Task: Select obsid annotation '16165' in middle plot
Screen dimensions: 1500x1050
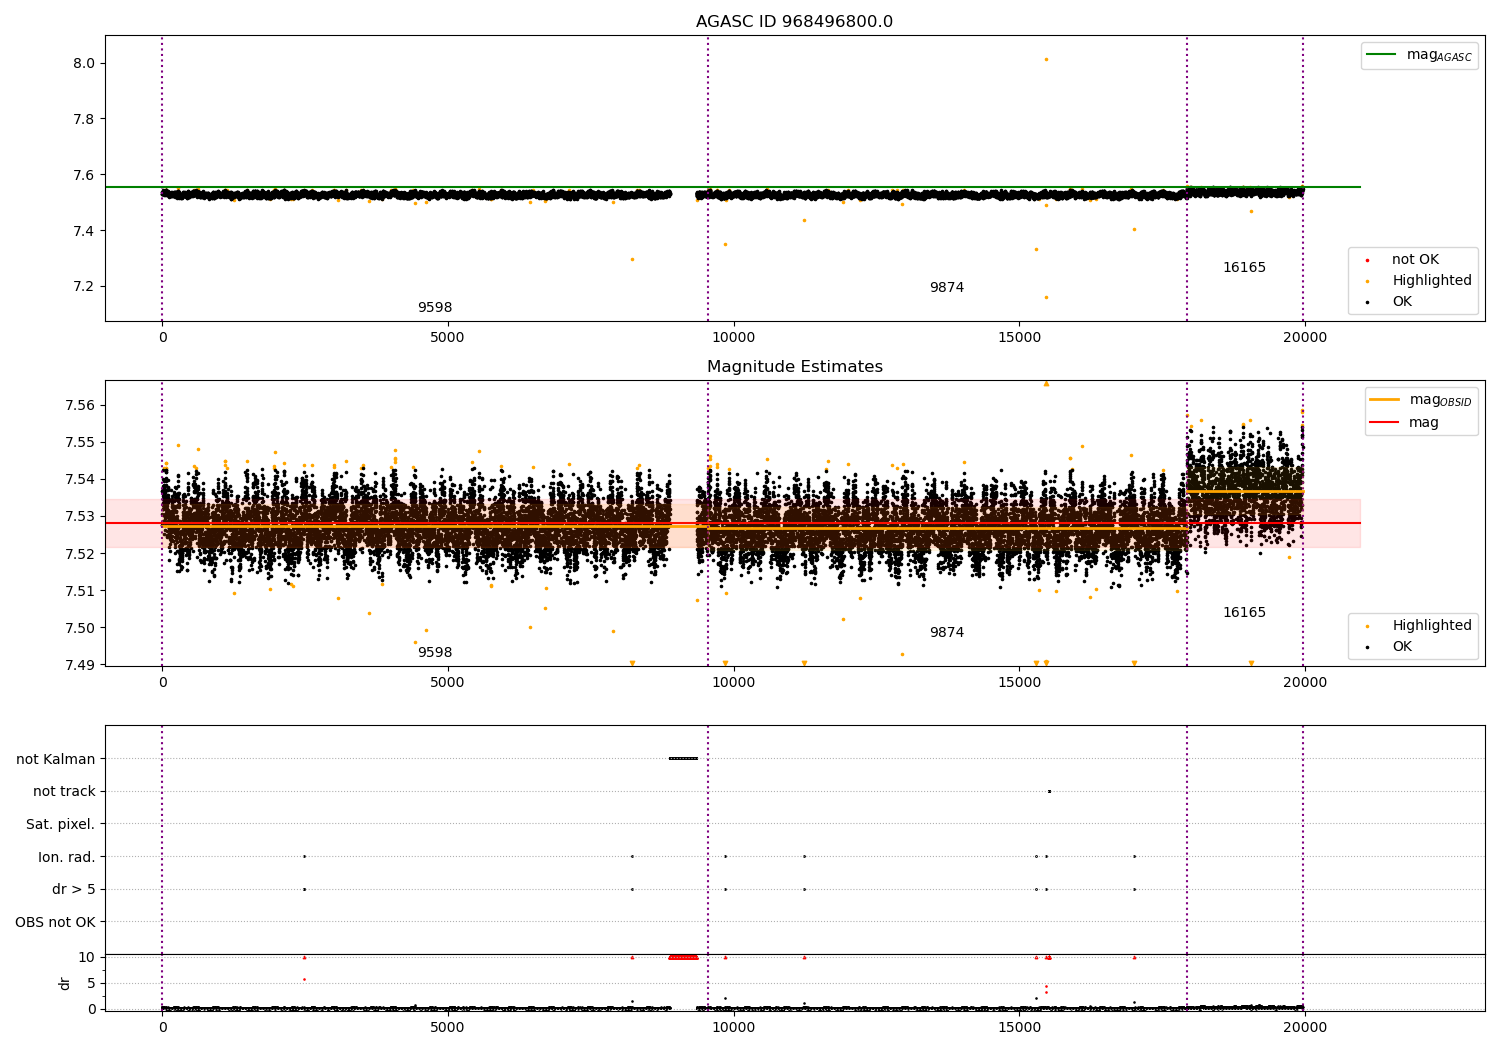Action: [1244, 613]
